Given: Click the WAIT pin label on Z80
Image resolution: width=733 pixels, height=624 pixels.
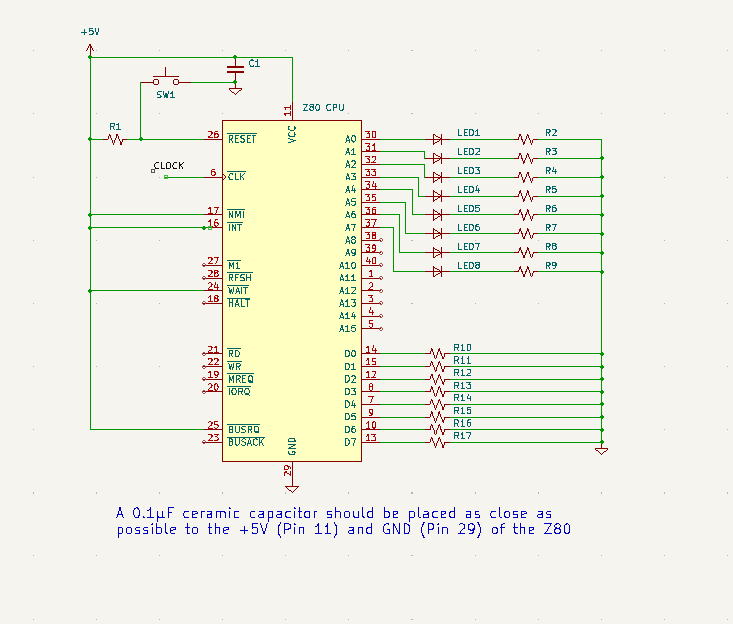Looking at the screenshot, I should (239, 290).
